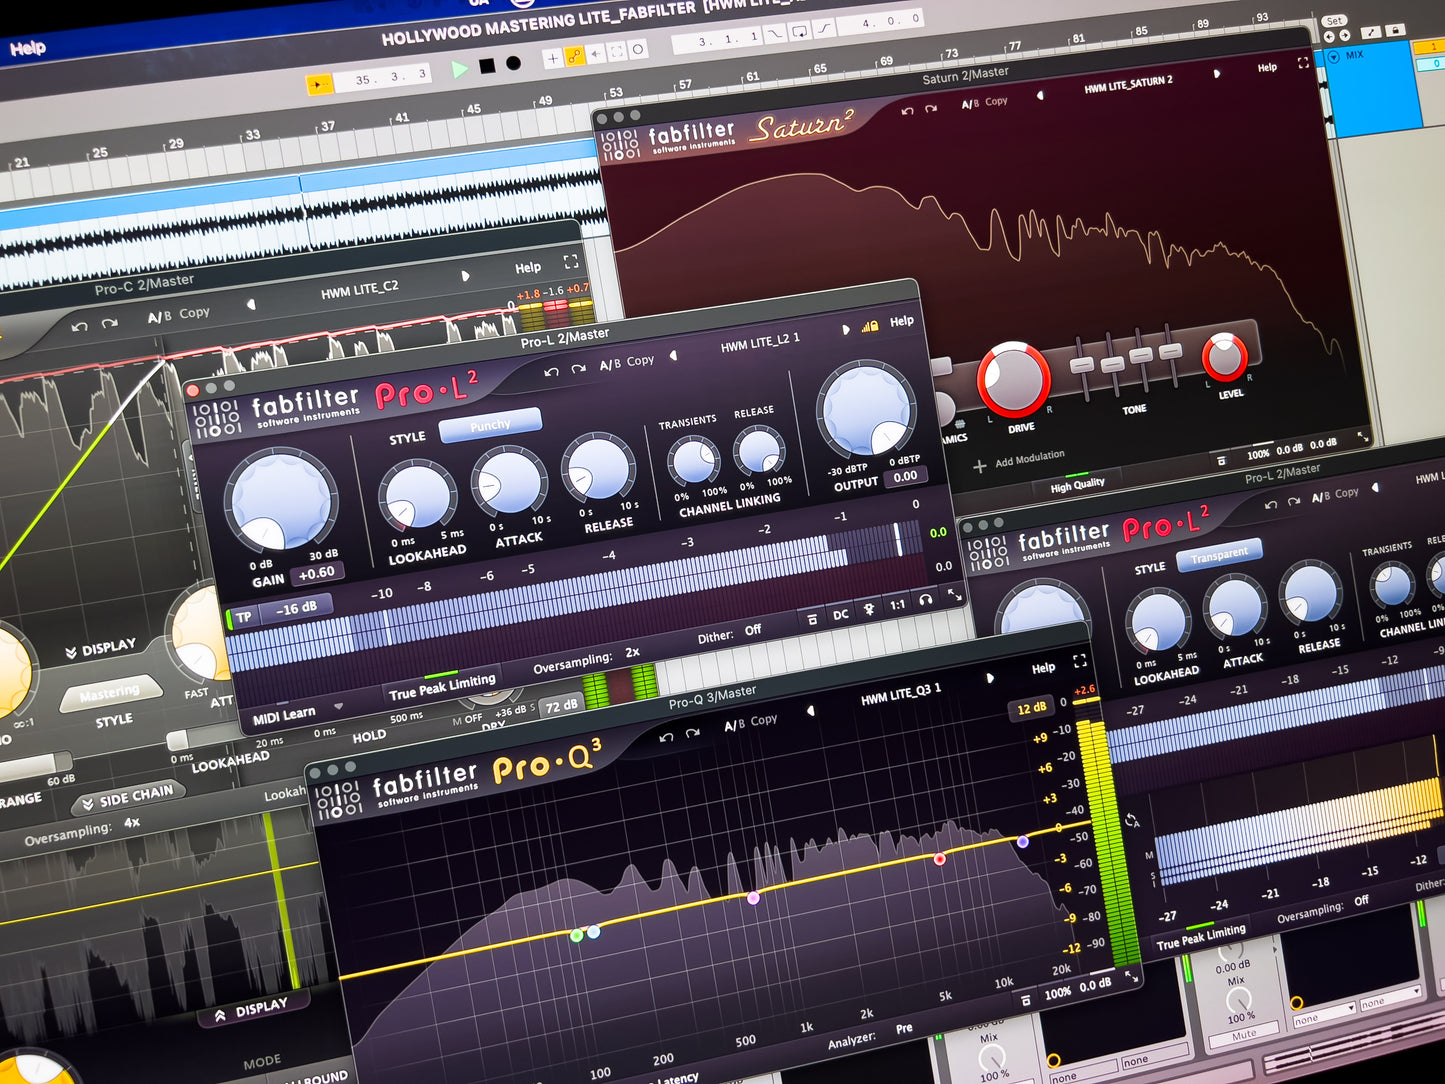Click undo arrow in the Pro-C 2 window

tap(80, 327)
